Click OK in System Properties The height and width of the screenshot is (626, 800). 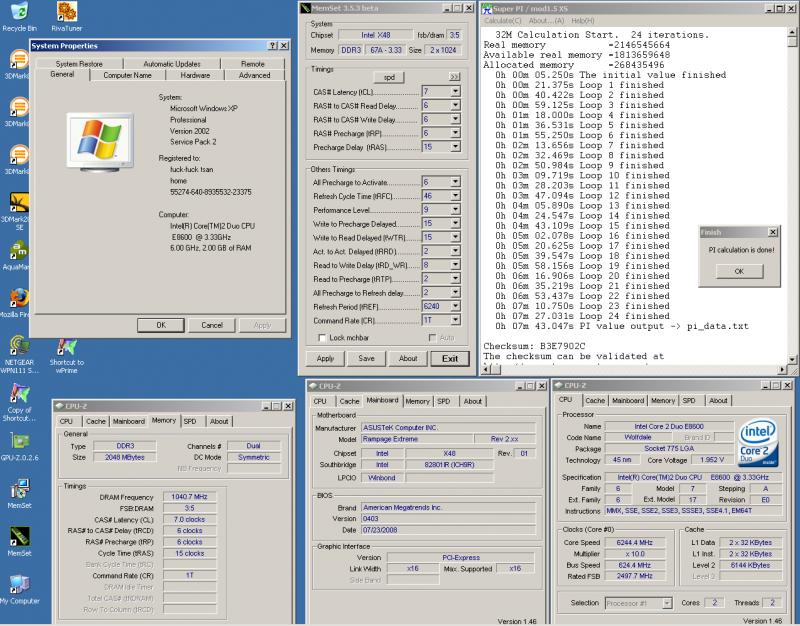[x=161, y=325]
